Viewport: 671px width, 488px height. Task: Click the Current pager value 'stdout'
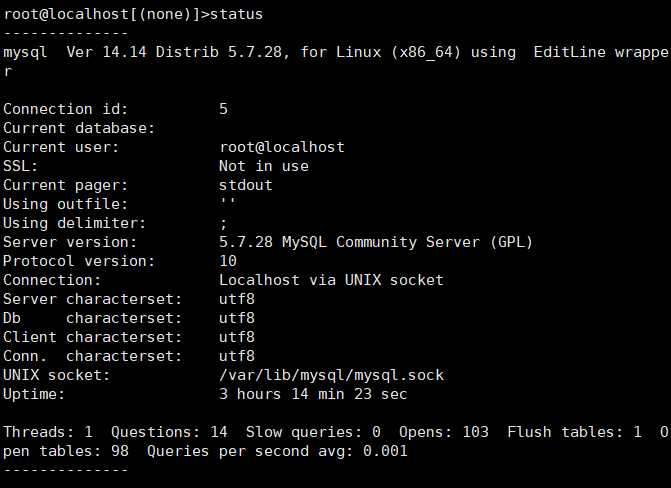[x=245, y=185]
